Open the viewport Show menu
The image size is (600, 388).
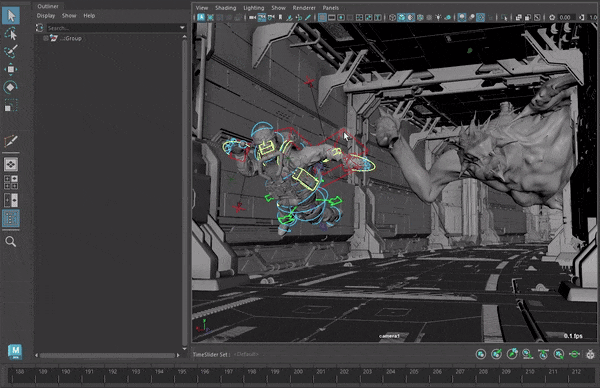pos(279,8)
